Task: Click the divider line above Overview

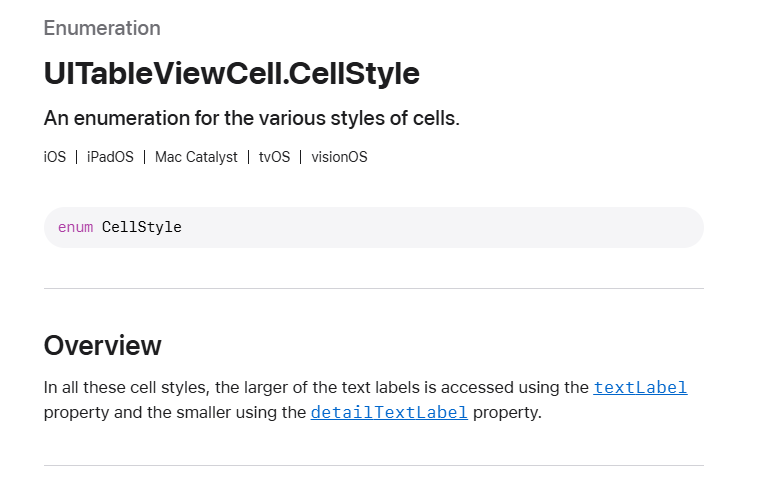Action: click(x=374, y=288)
